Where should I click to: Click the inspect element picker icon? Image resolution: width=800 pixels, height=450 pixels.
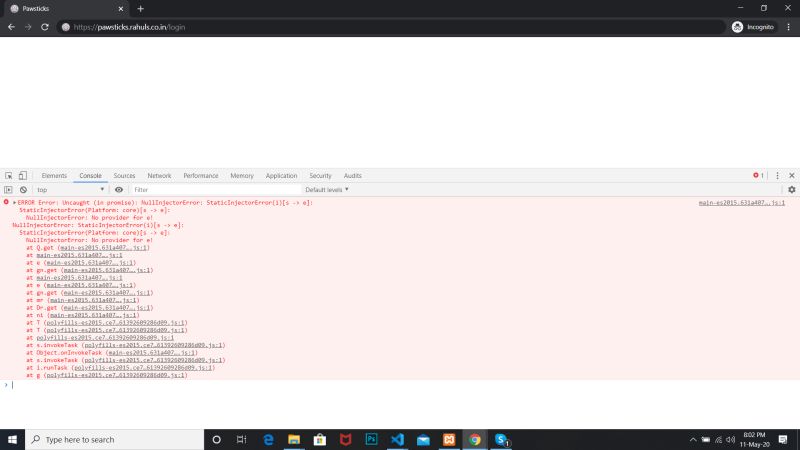(x=9, y=176)
